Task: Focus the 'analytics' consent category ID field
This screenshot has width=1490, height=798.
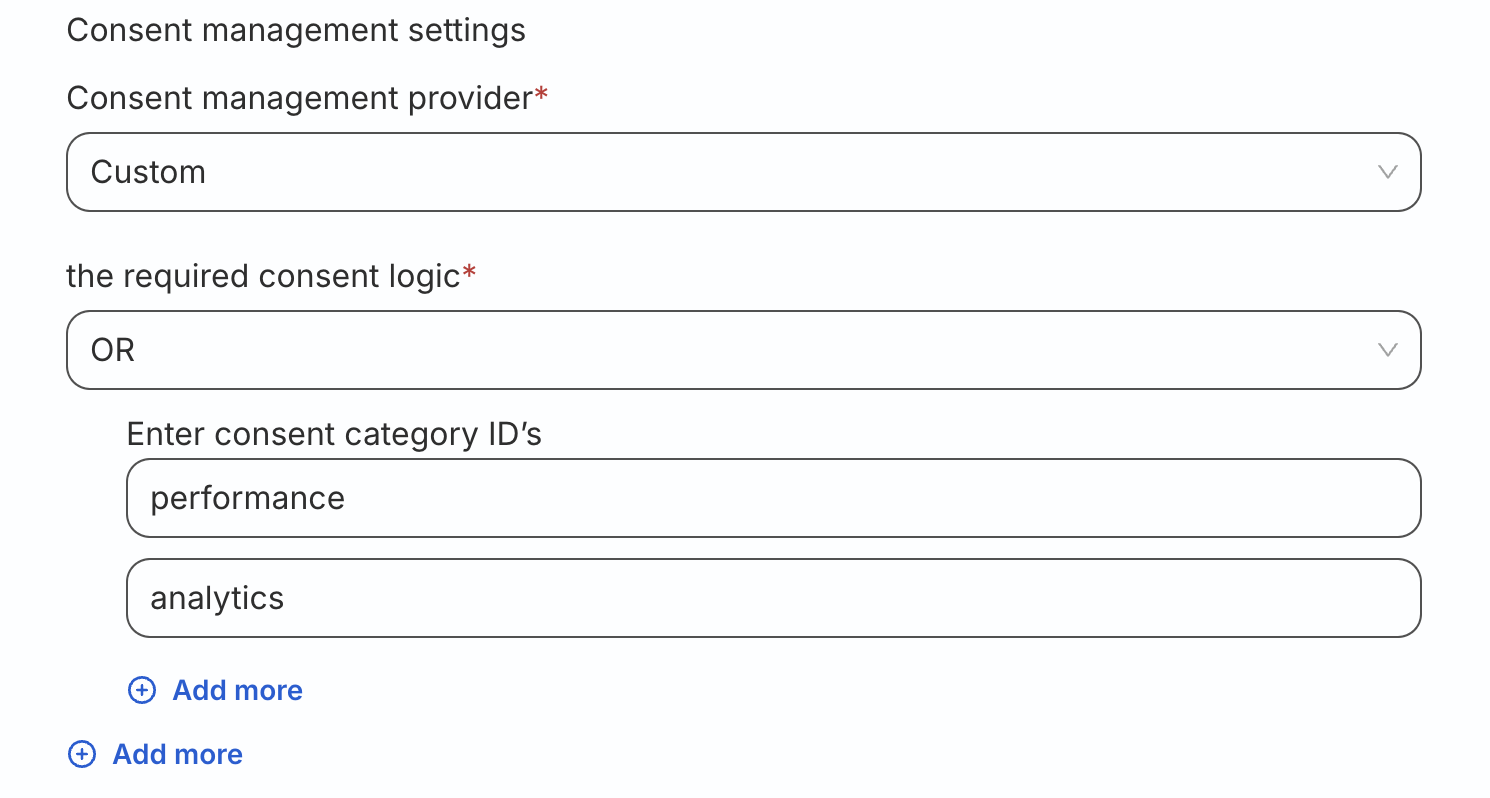Action: point(772,598)
